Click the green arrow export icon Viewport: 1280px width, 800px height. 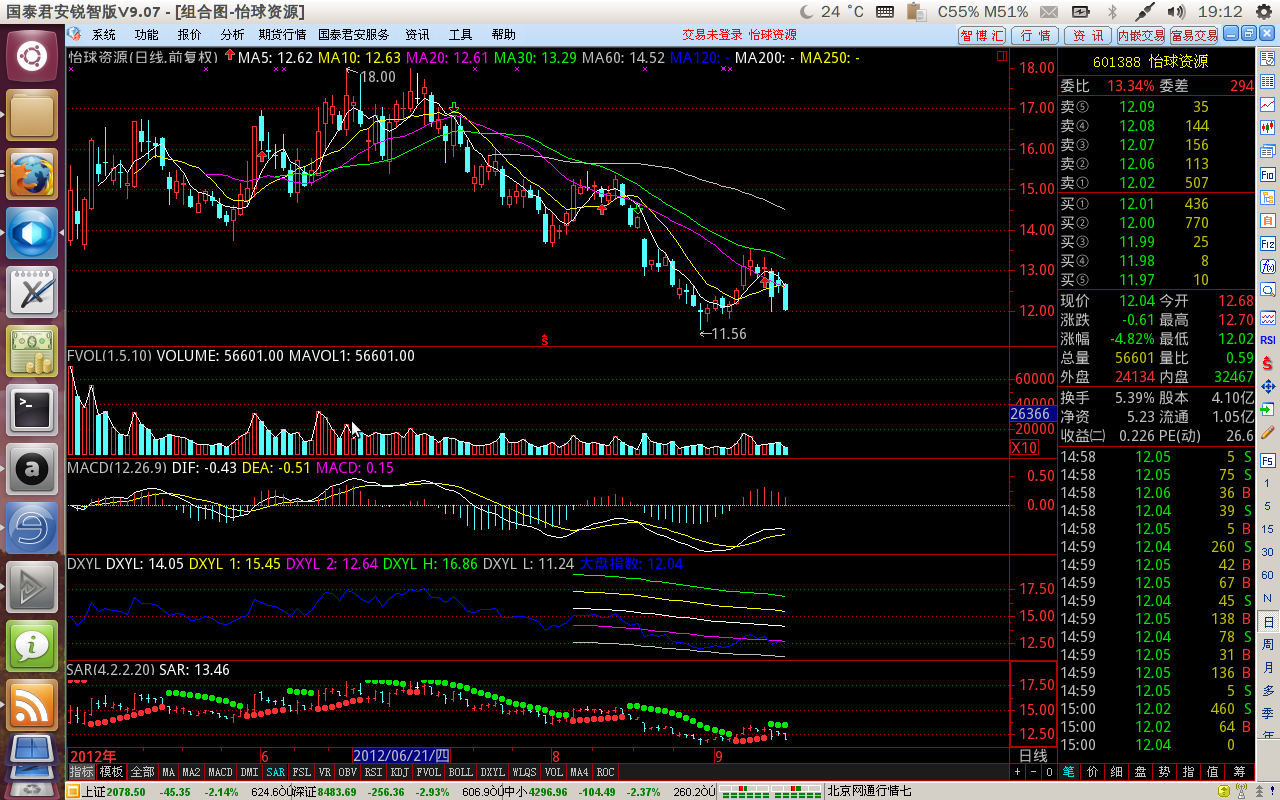tap(1268, 409)
